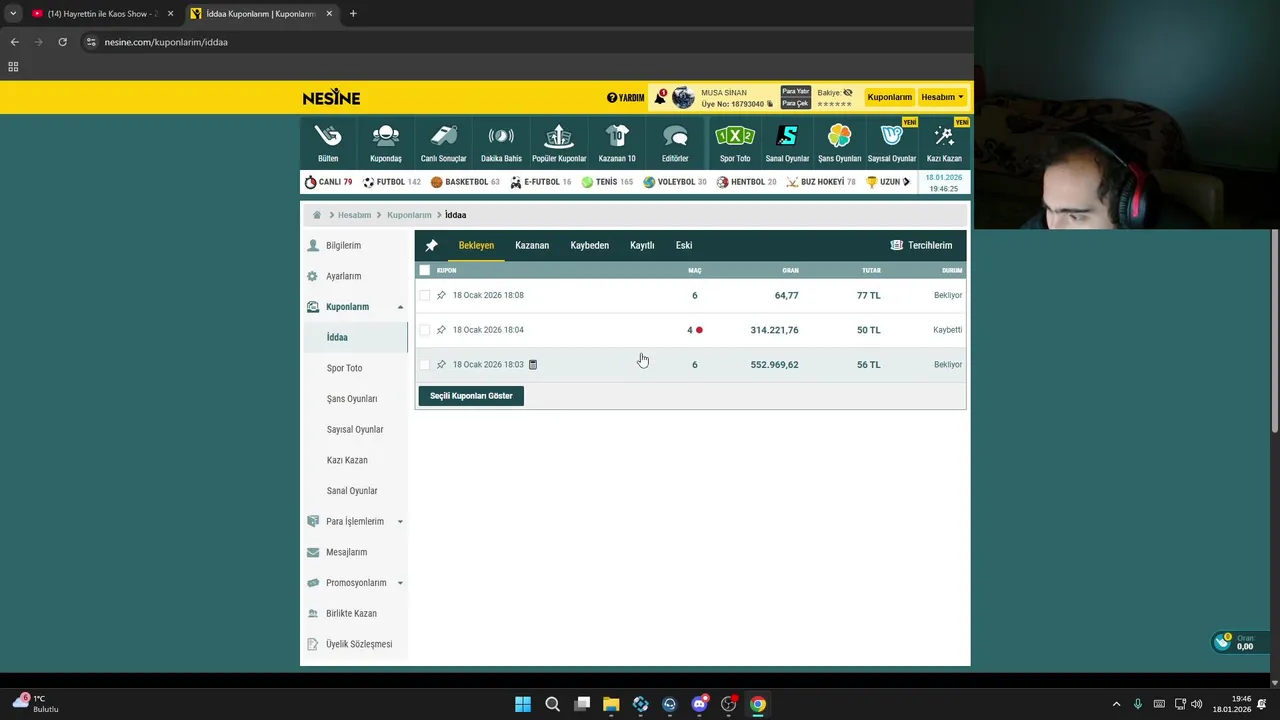This screenshot has width=1280, height=720.
Task: Open browser tab search dropdown
Action: (x=12, y=14)
